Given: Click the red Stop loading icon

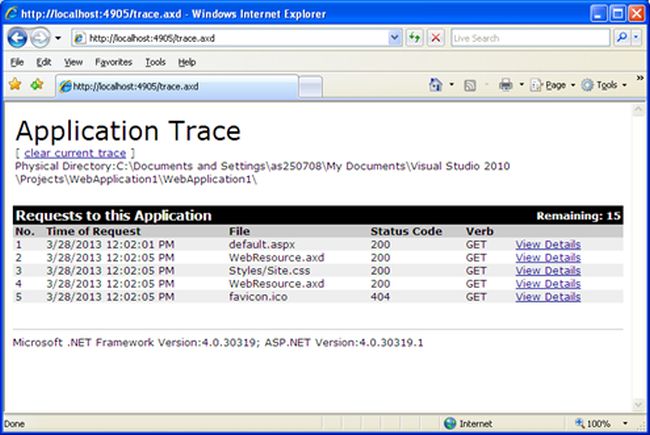Looking at the screenshot, I should [436, 38].
